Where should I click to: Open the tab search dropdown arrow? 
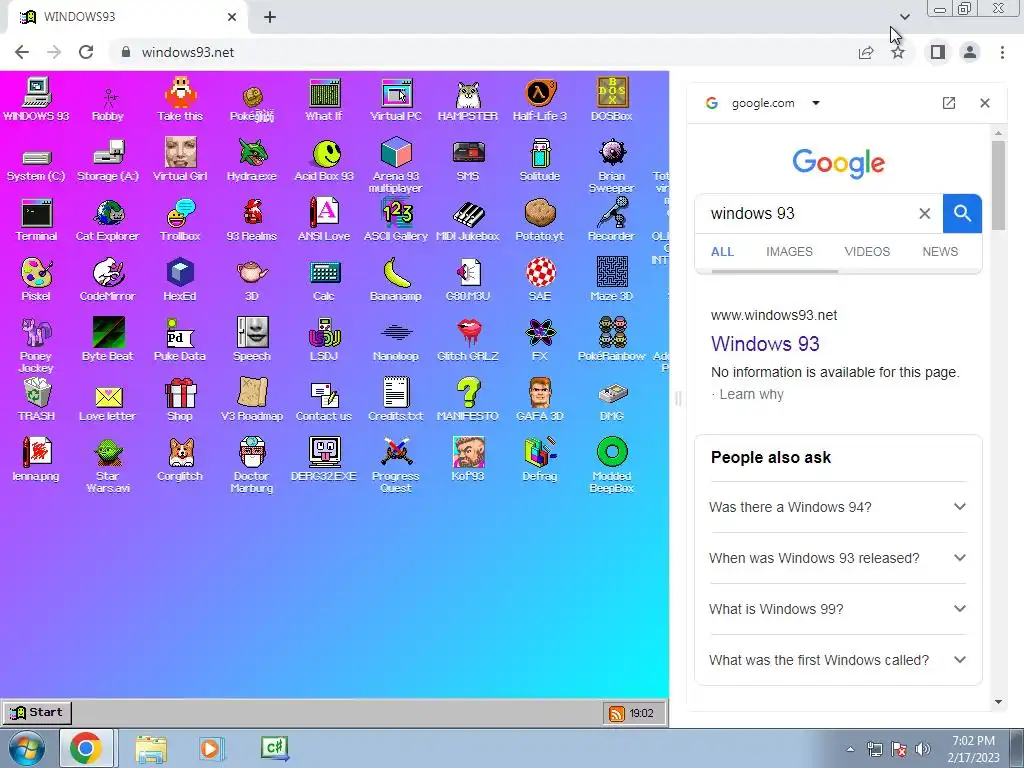[904, 16]
